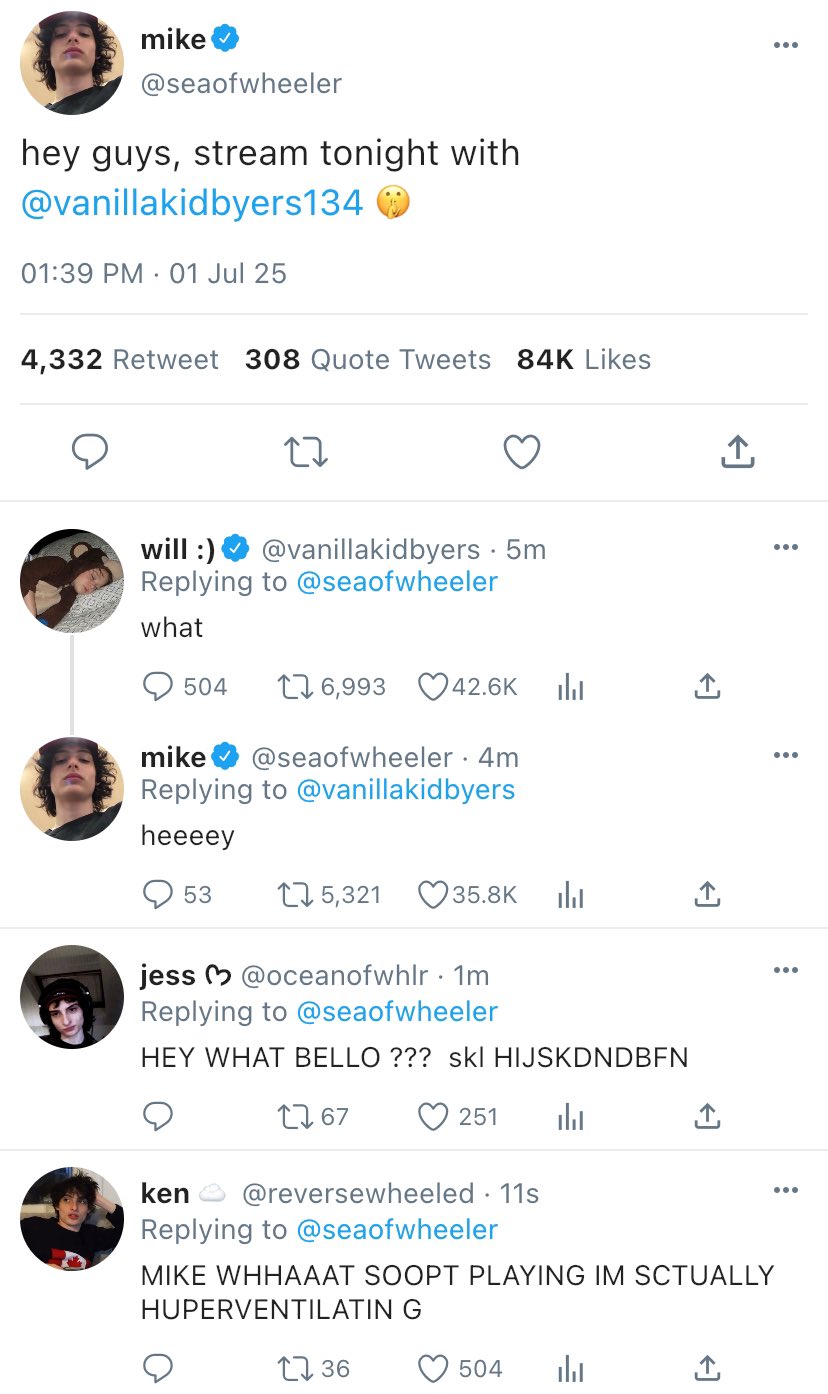Reply to ken's tweet
Viewport: 828px width, 1394px height.
point(158,1368)
